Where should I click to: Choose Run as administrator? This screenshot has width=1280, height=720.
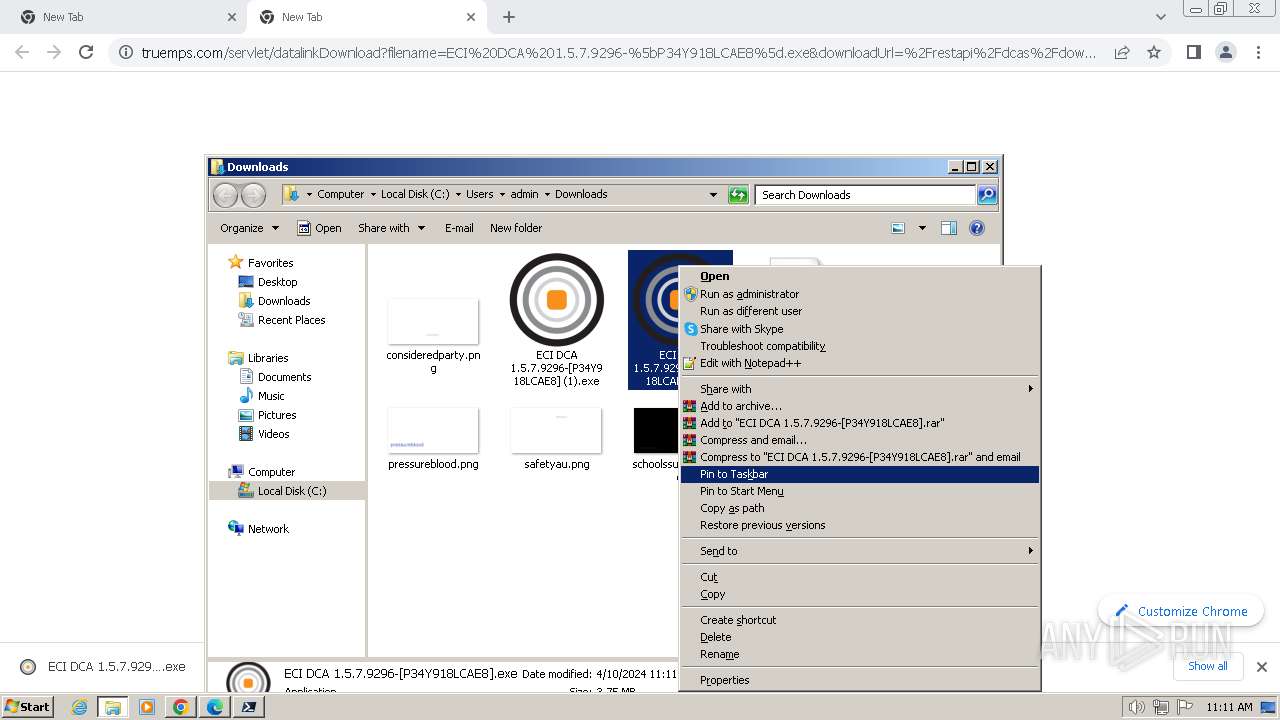860,294
